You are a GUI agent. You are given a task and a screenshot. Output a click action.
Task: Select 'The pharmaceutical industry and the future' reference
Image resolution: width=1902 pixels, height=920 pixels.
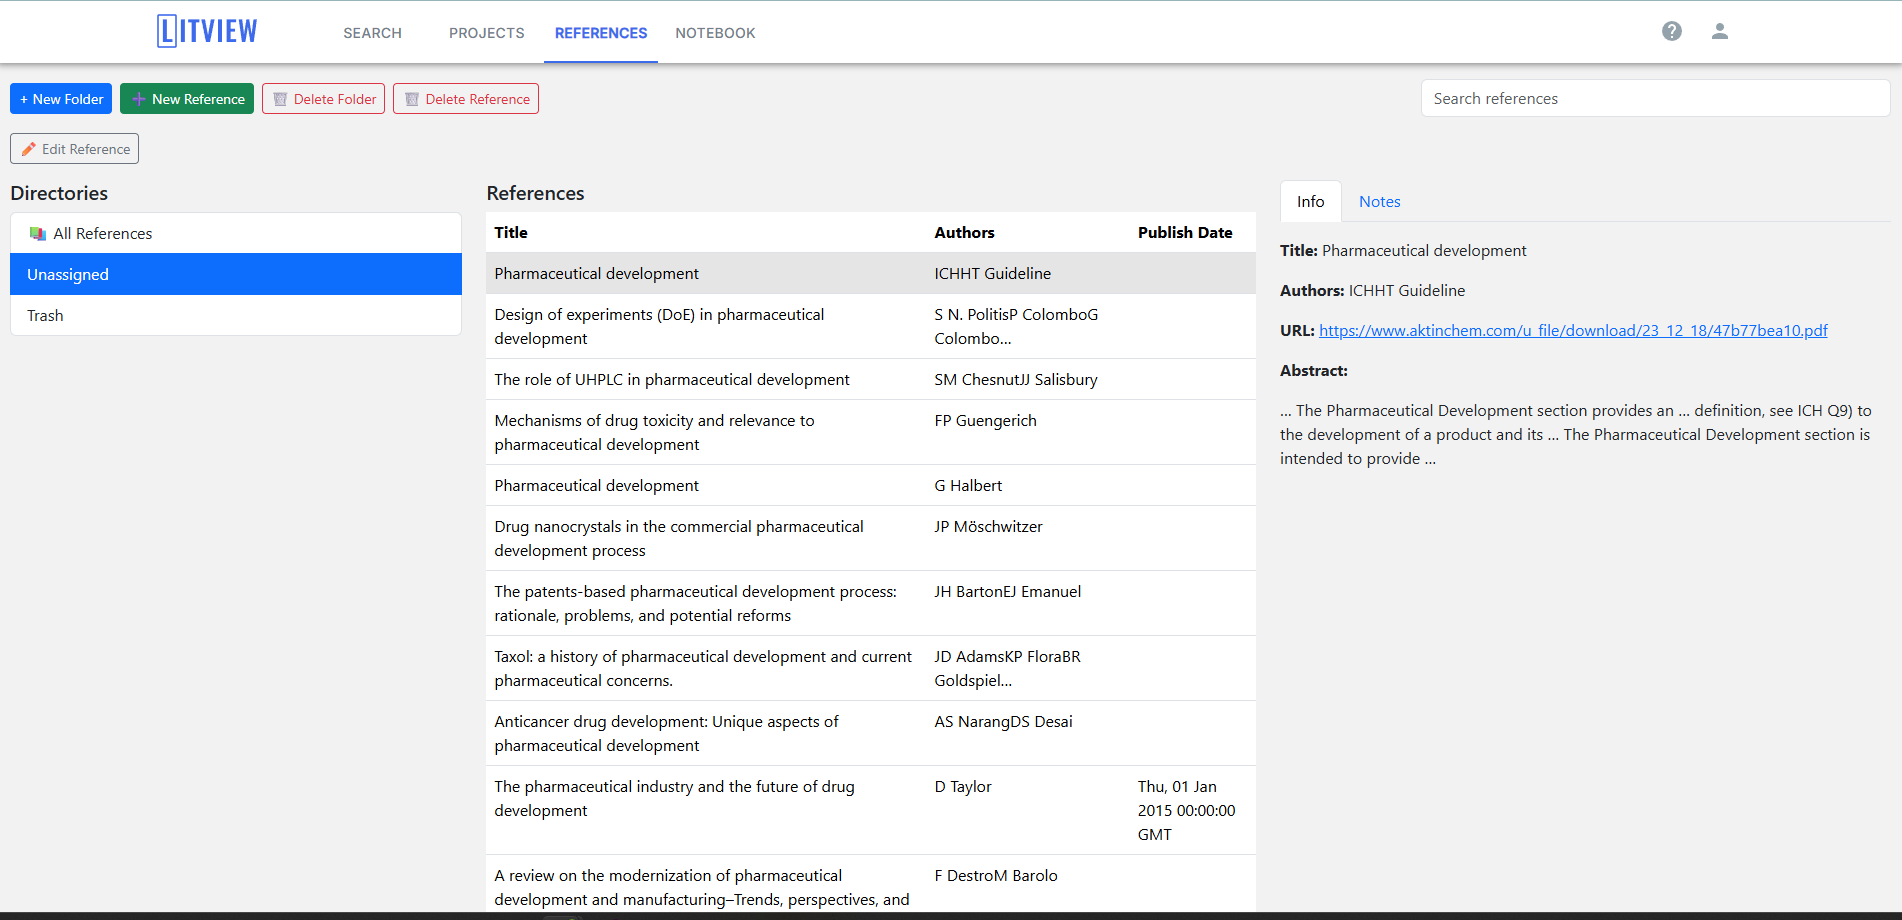point(871,810)
